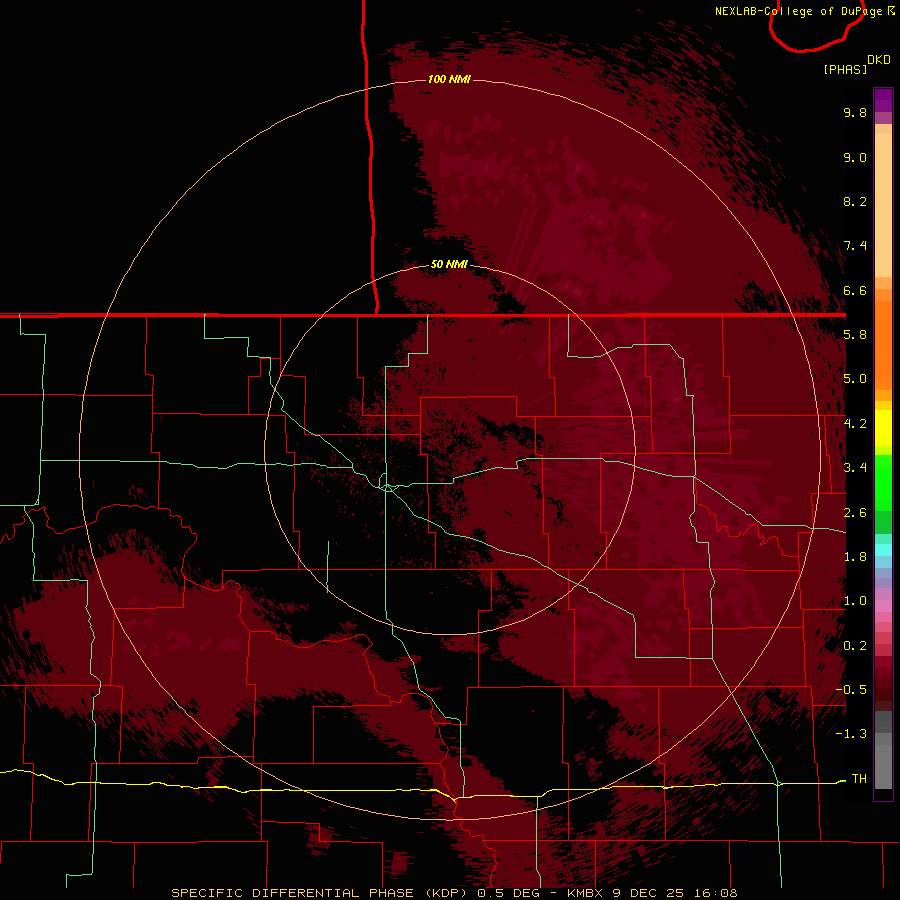Image resolution: width=900 pixels, height=900 pixels.
Task: Click the 7.4 scale value
Action: point(855,246)
